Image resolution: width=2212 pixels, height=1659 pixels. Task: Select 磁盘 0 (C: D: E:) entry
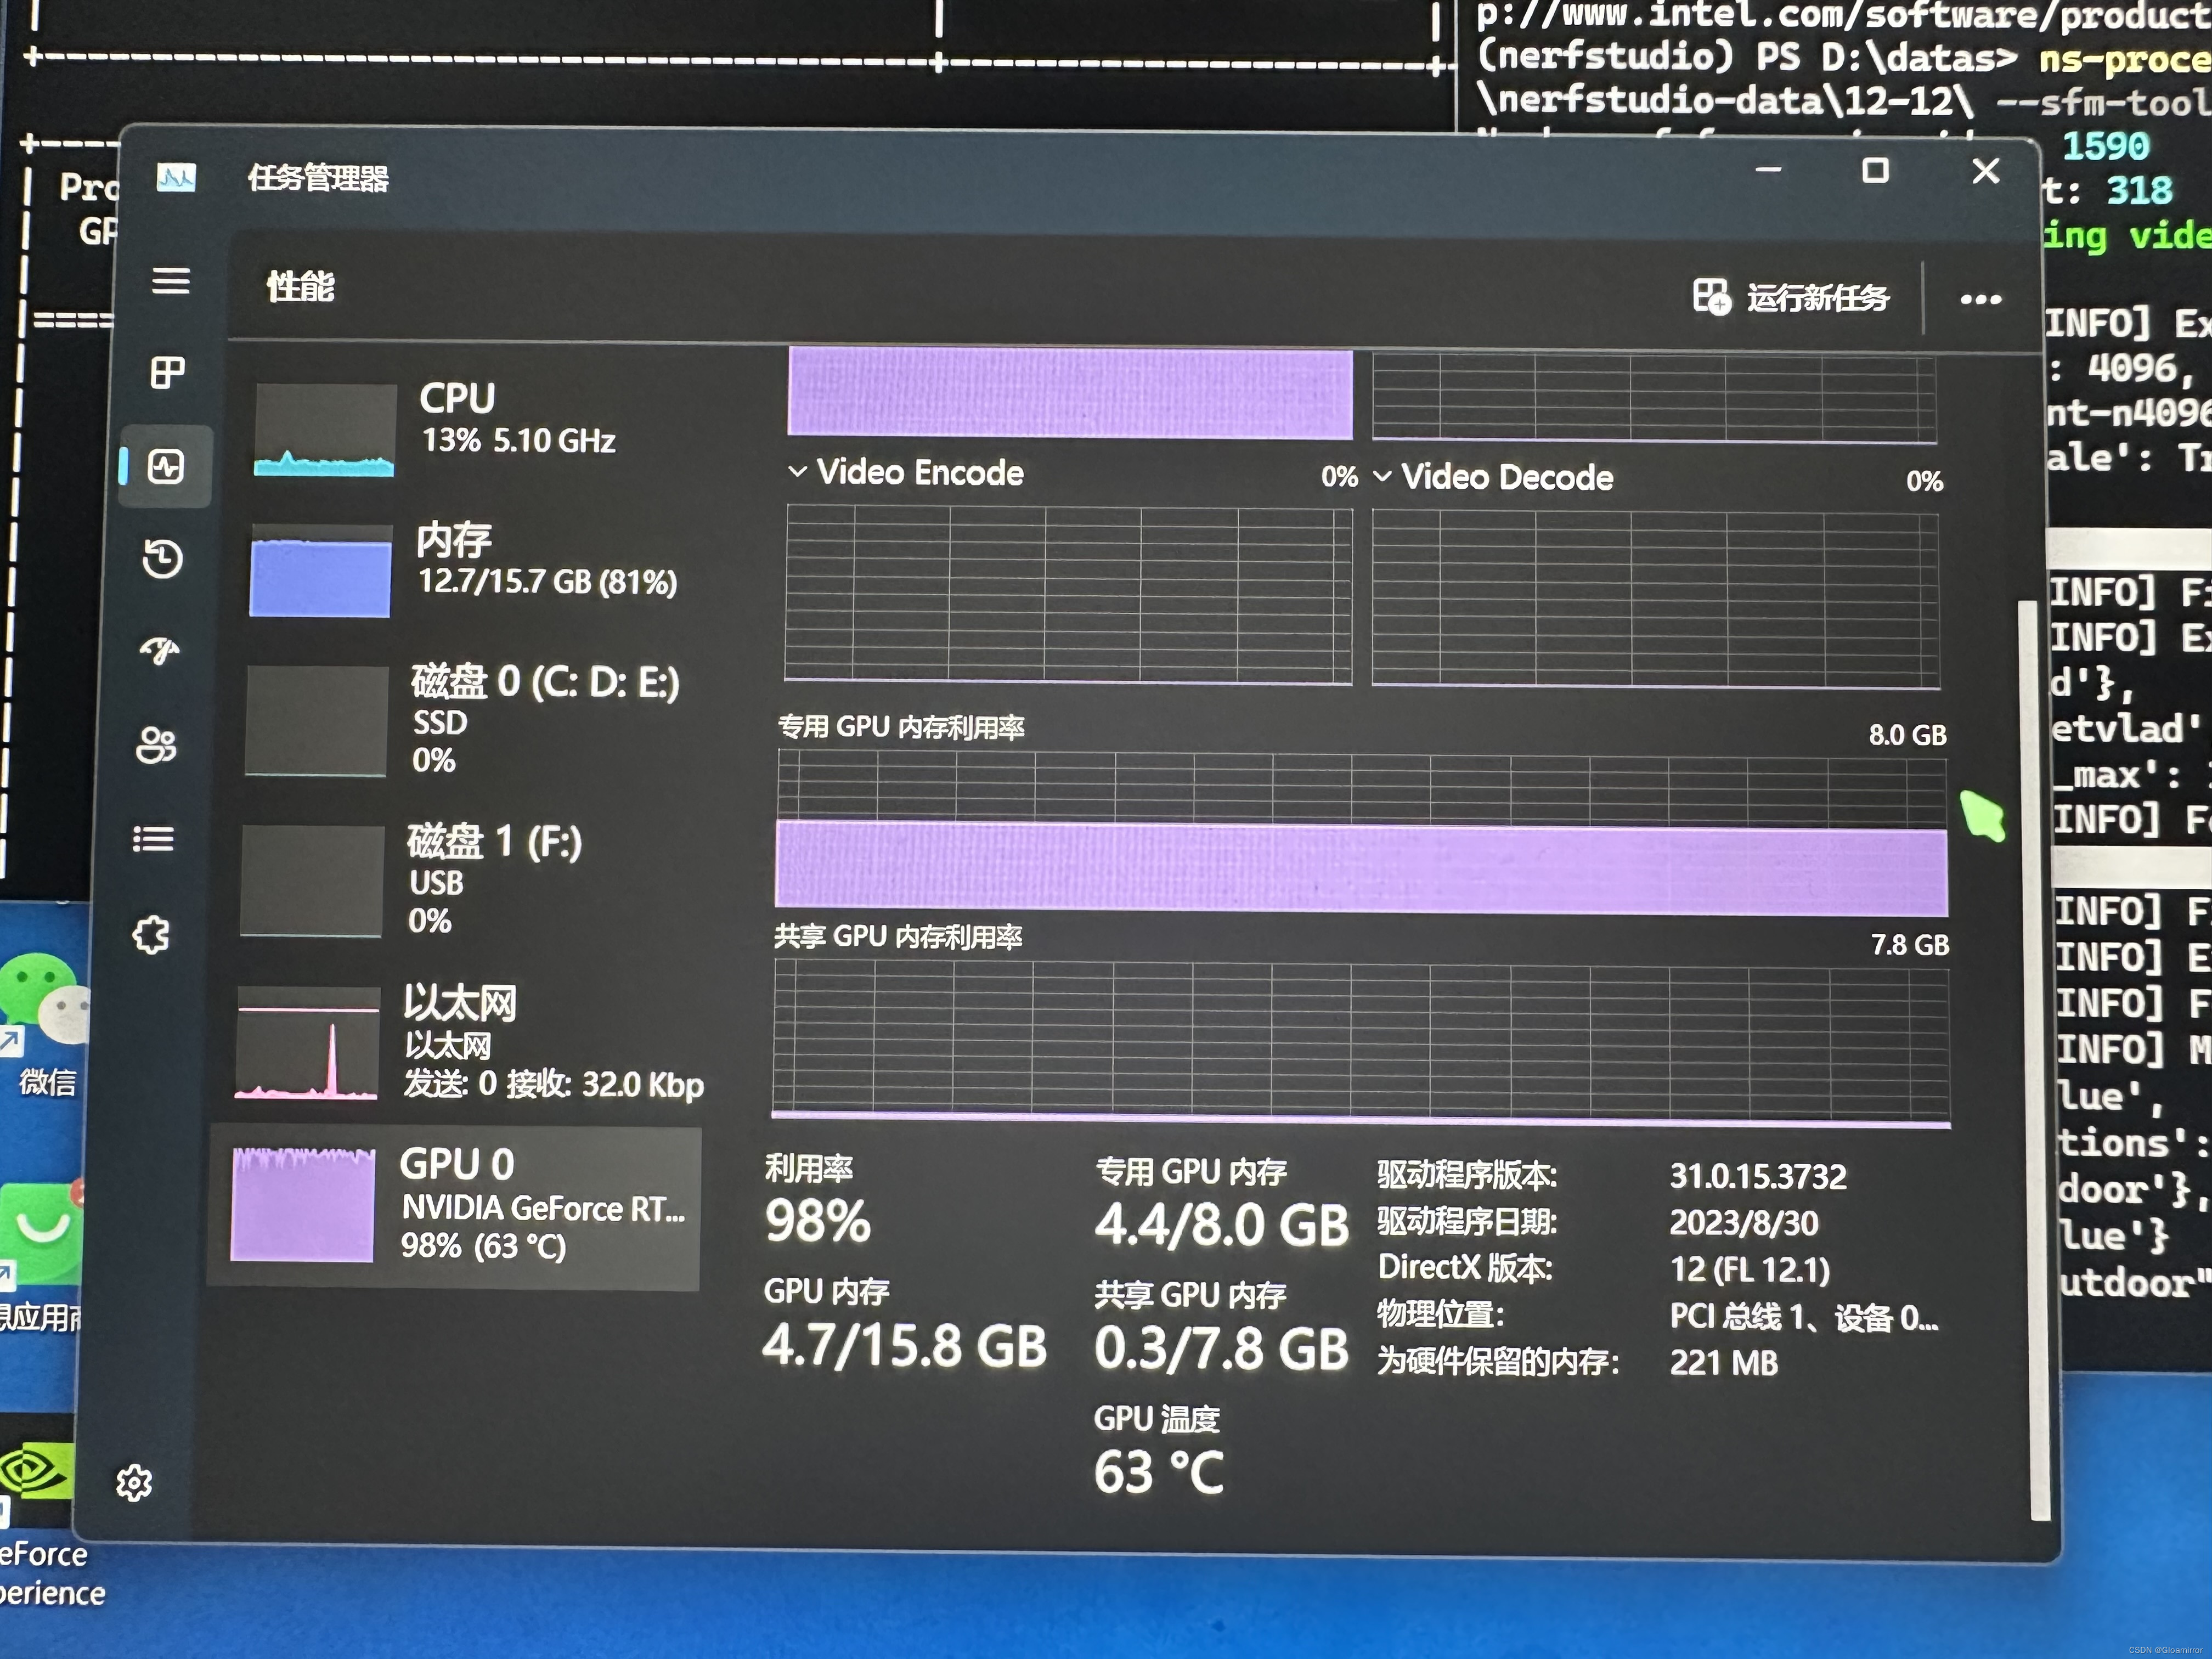tap(462, 720)
